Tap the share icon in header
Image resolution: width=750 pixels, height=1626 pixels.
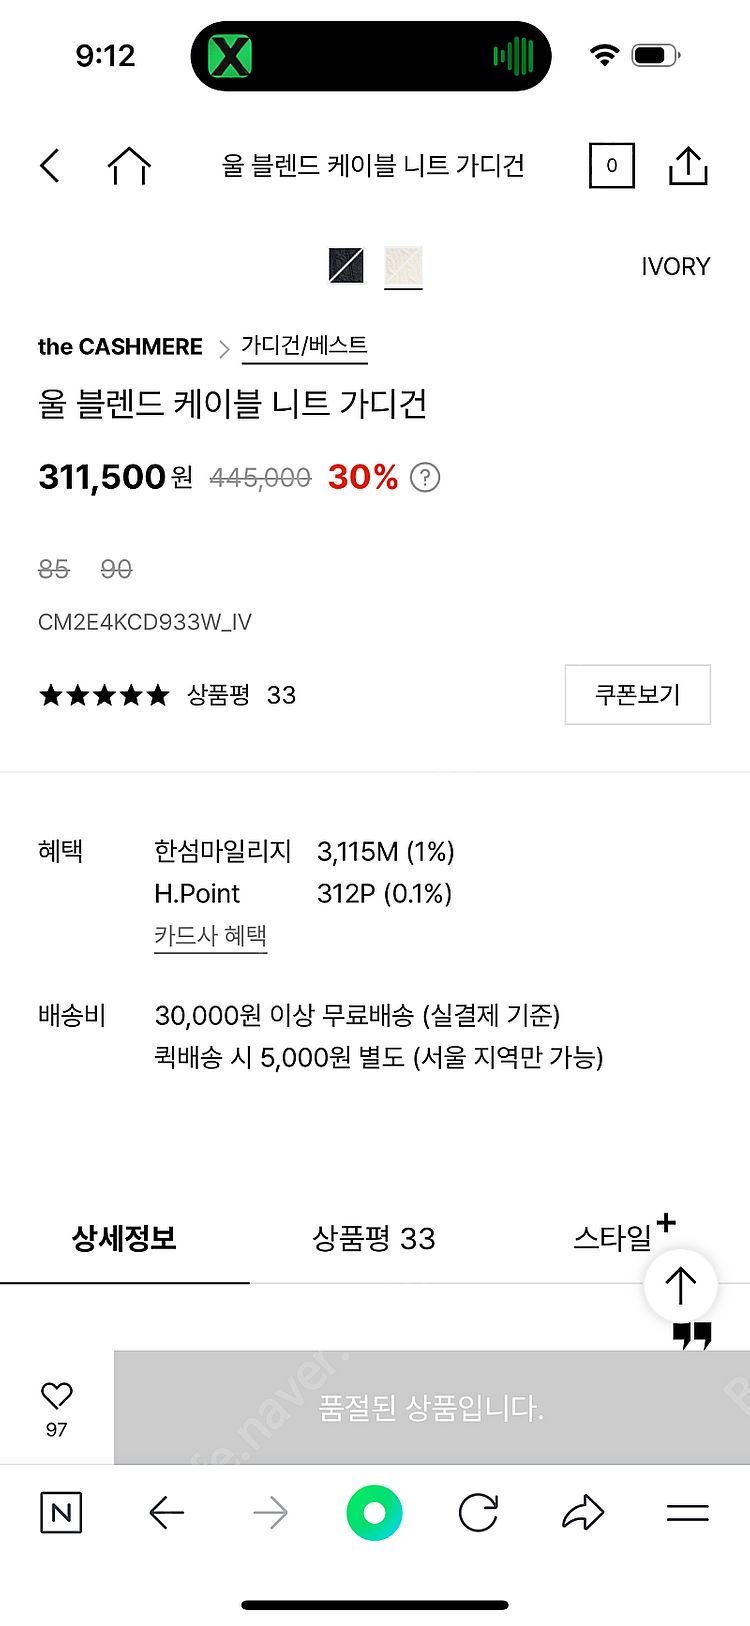pyautogui.click(x=688, y=166)
